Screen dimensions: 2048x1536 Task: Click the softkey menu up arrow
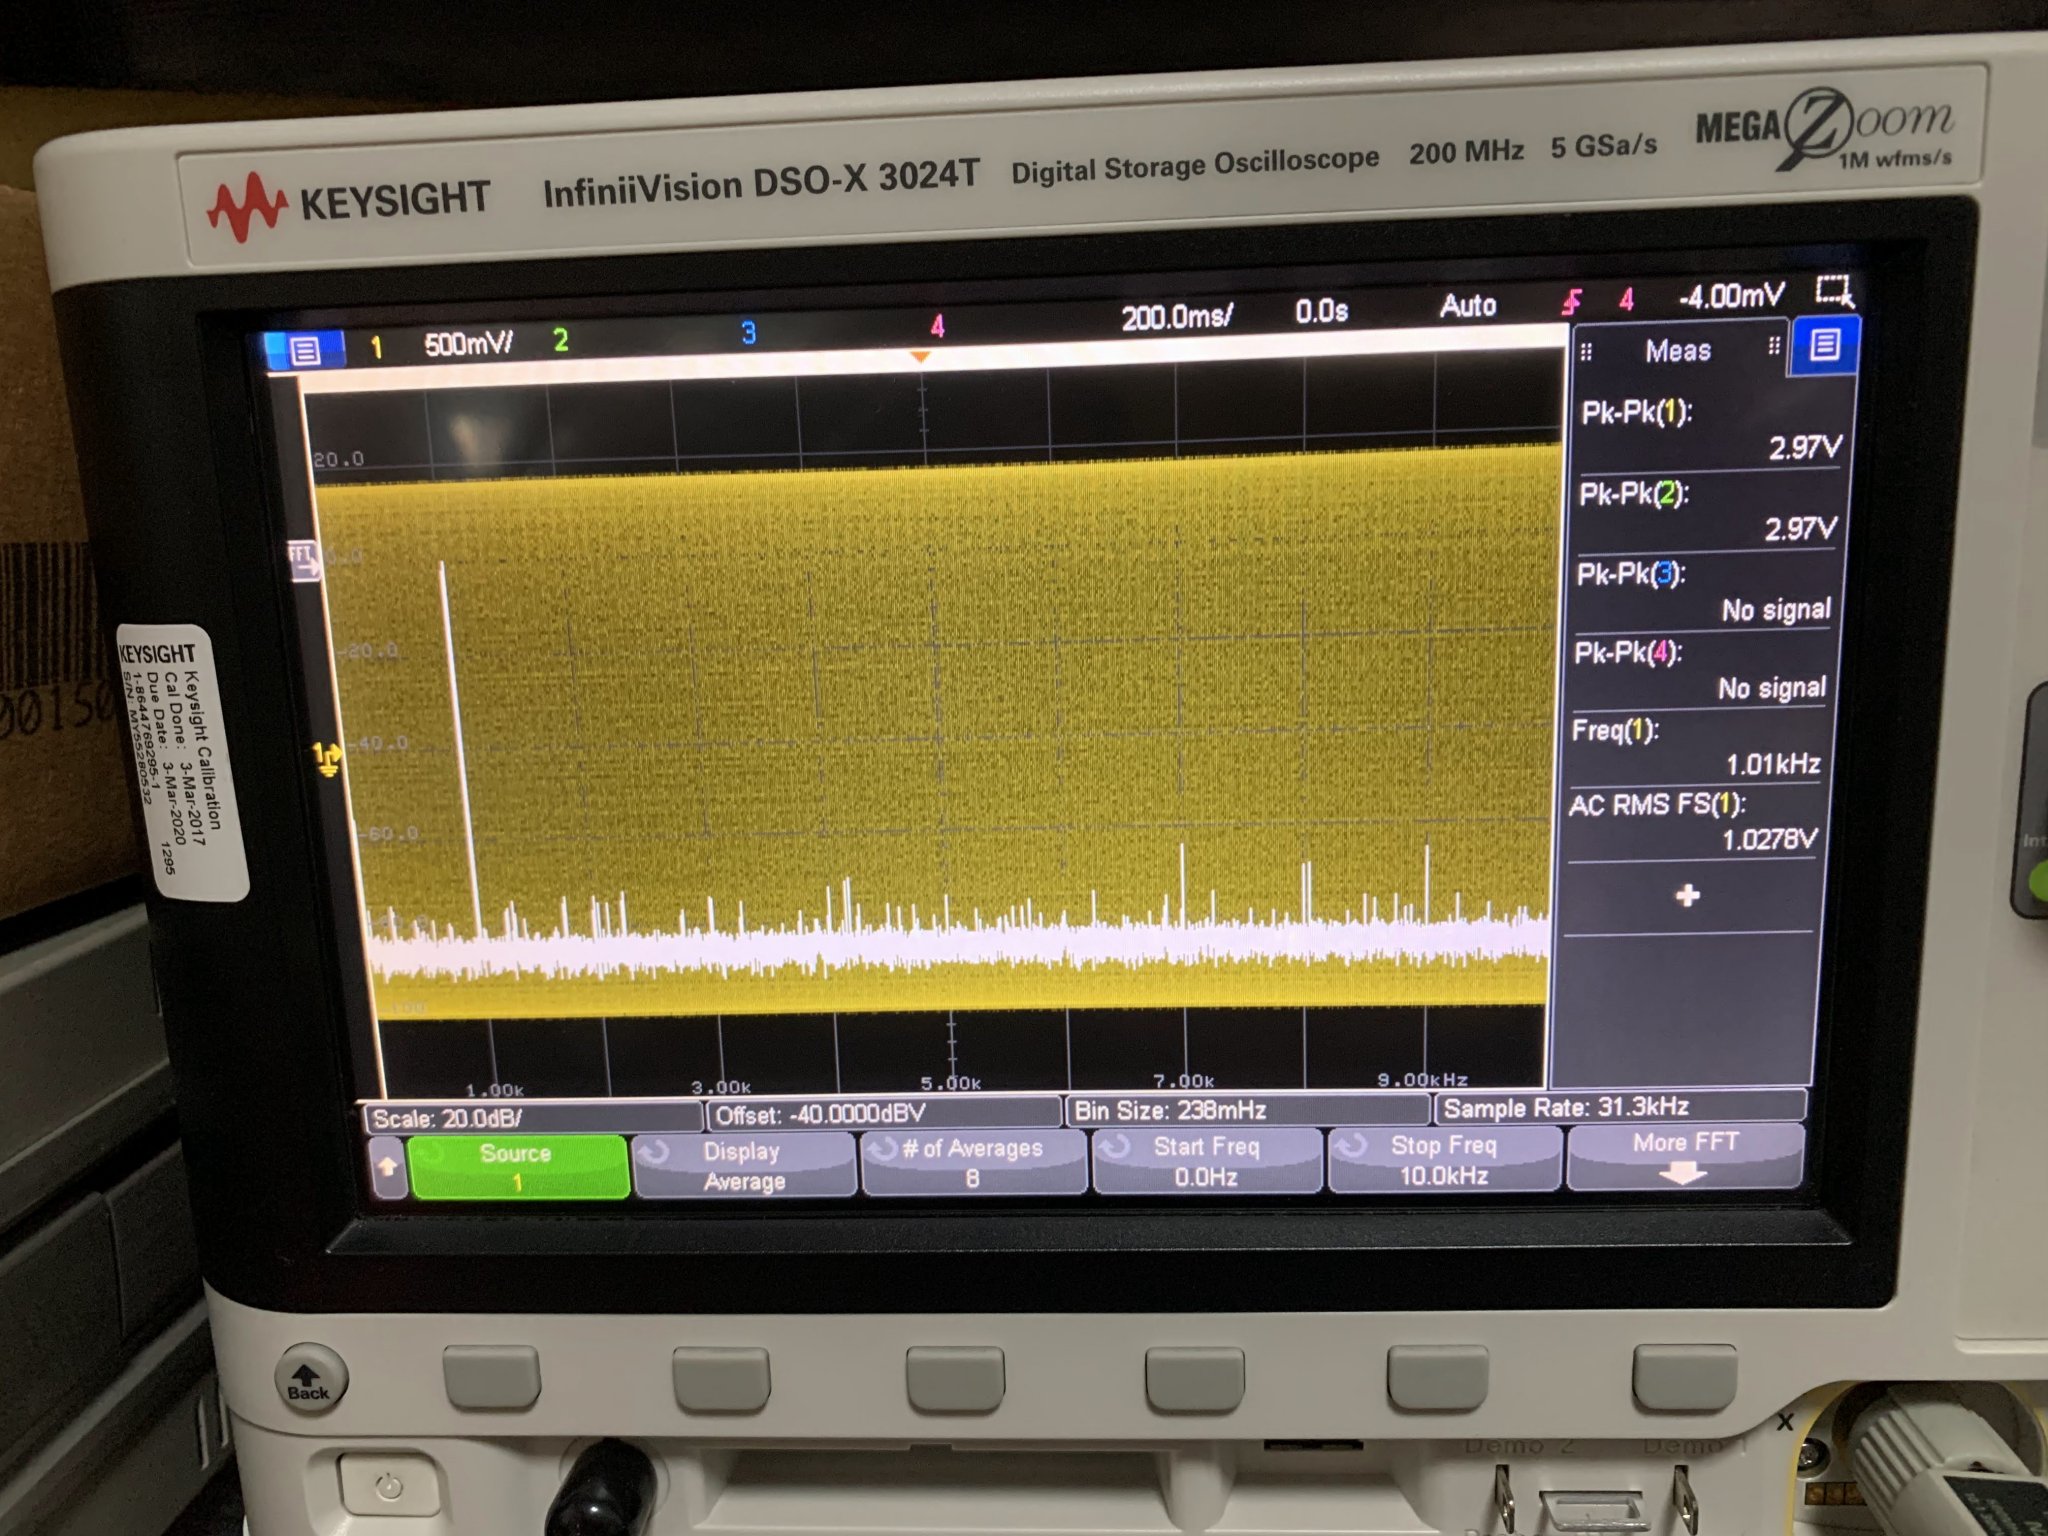388,1167
